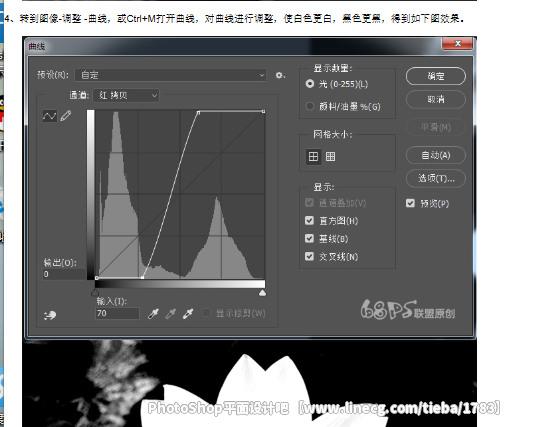Open the preset options gear menu
556x427 pixels.
[x=280, y=75]
